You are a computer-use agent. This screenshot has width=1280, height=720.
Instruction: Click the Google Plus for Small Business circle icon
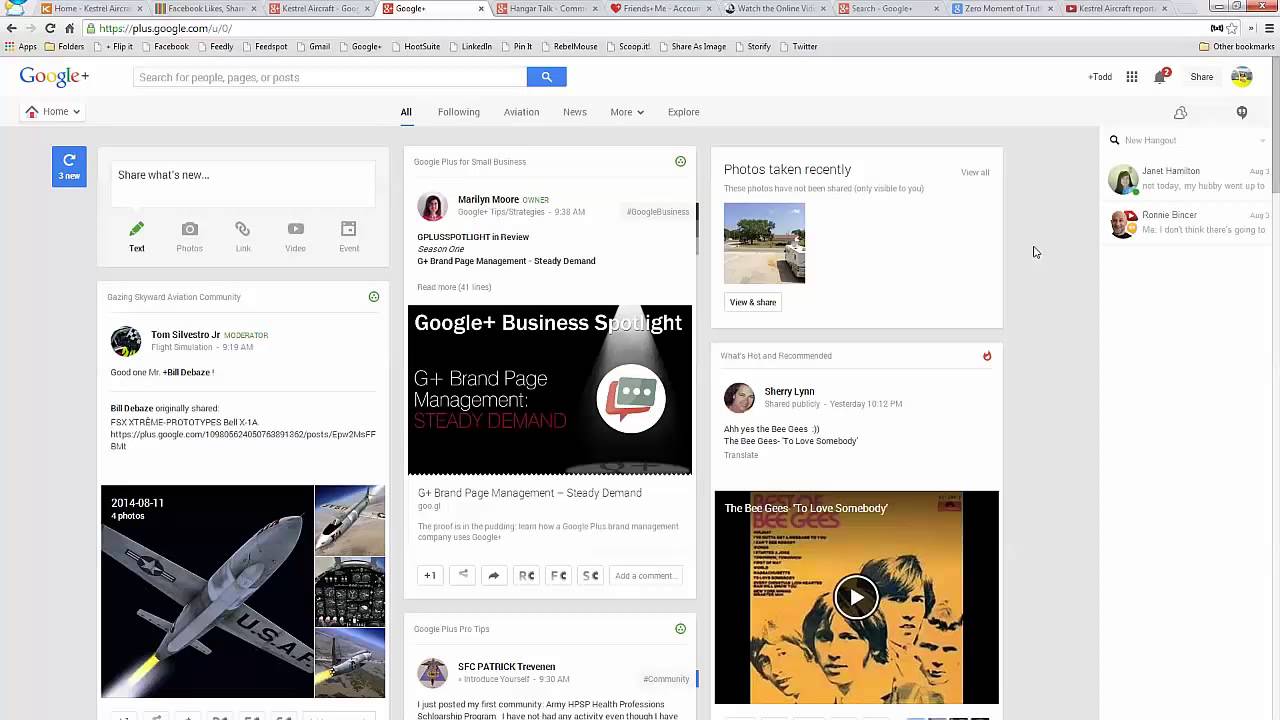point(681,161)
